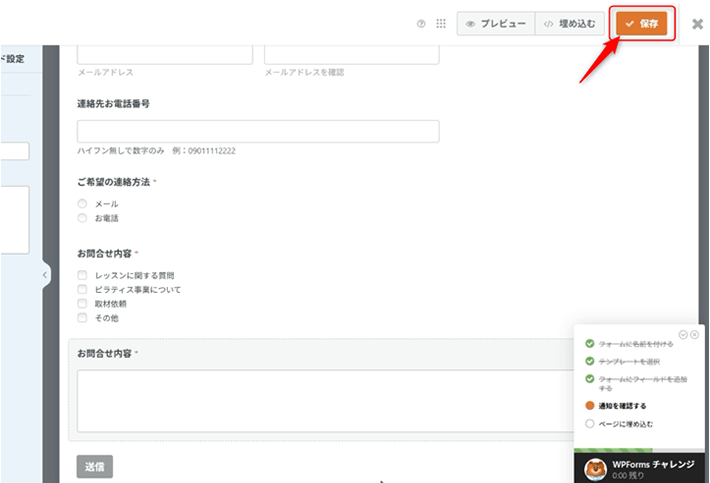The height and width of the screenshot is (483, 710).
Task: Check the ピラティス事業について checkbox
Action: click(x=82, y=289)
